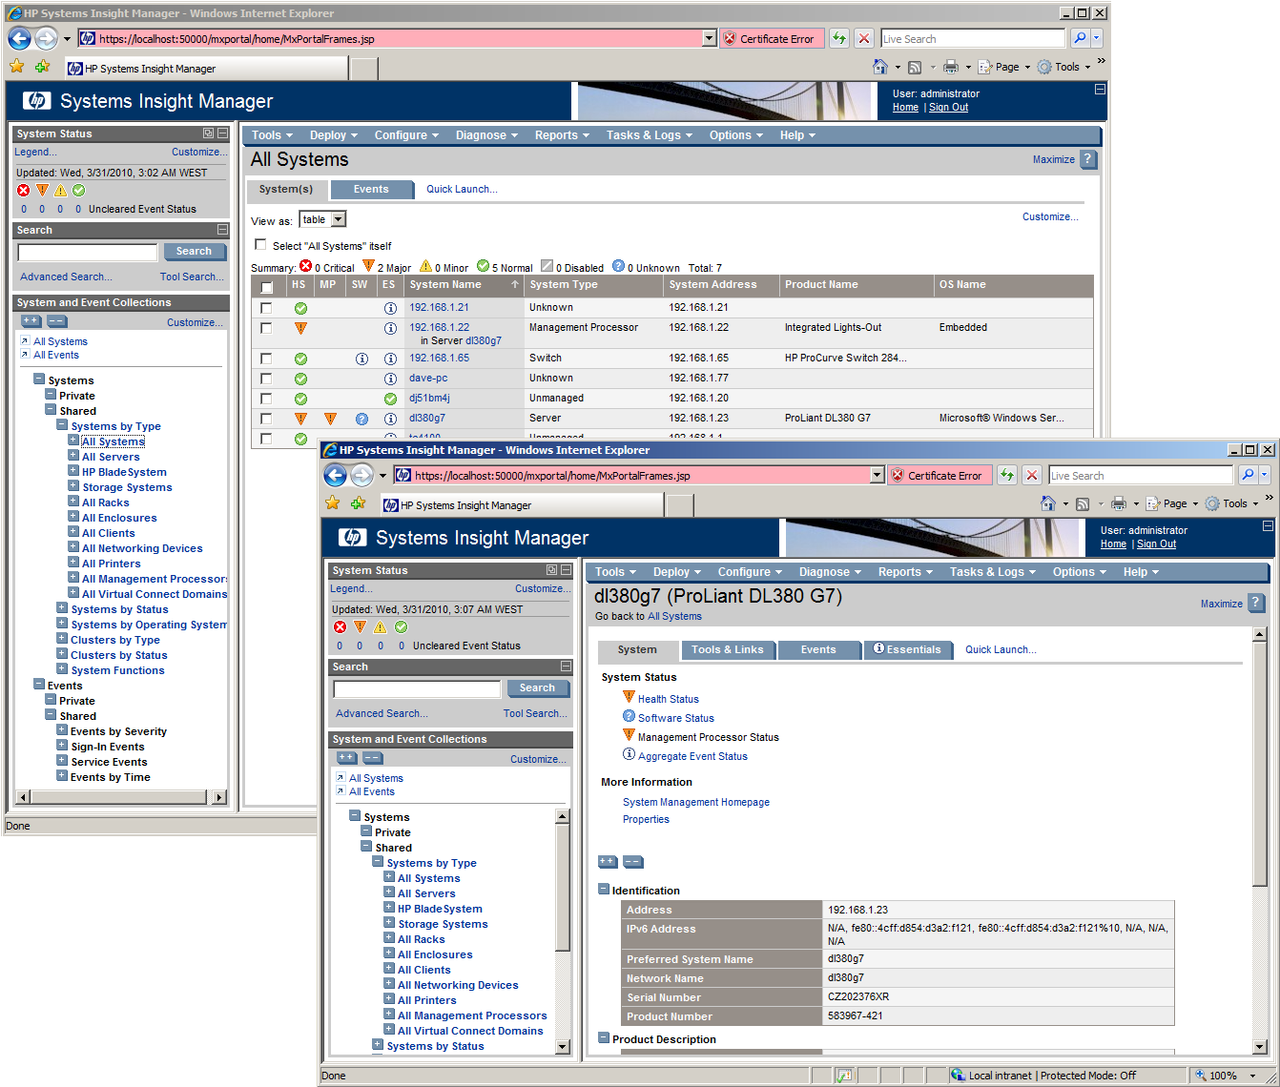Image resolution: width=1280 pixels, height=1087 pixels.
Task: Check the row checkbox for dave-pc
Action: (266, 378)
